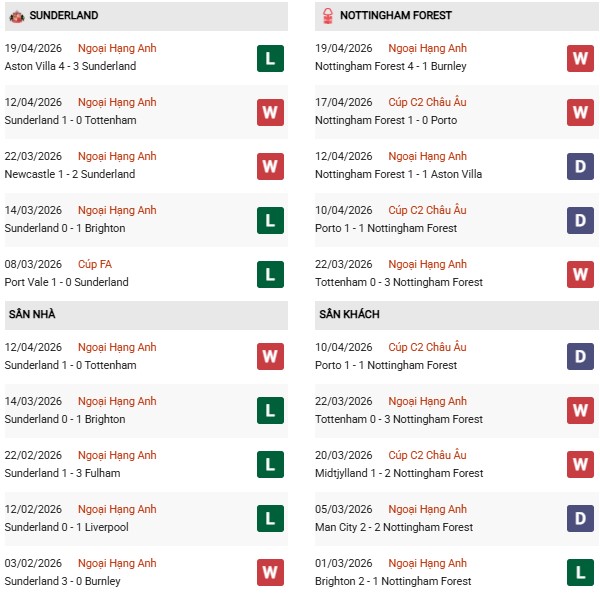This screenshot has width=600, height=594.
Task: Click the L badge for Aston Villa 4-3 Sunderland
Action: 270,58
